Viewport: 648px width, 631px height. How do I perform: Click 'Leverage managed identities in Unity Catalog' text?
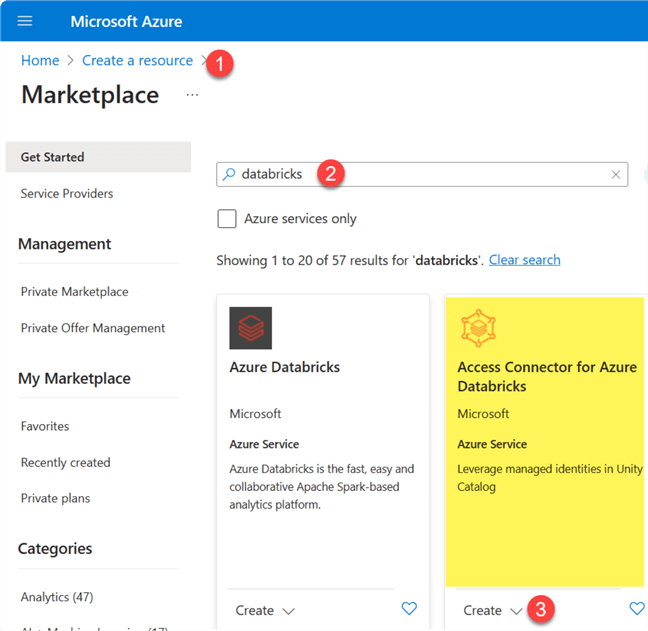[550, 478]
